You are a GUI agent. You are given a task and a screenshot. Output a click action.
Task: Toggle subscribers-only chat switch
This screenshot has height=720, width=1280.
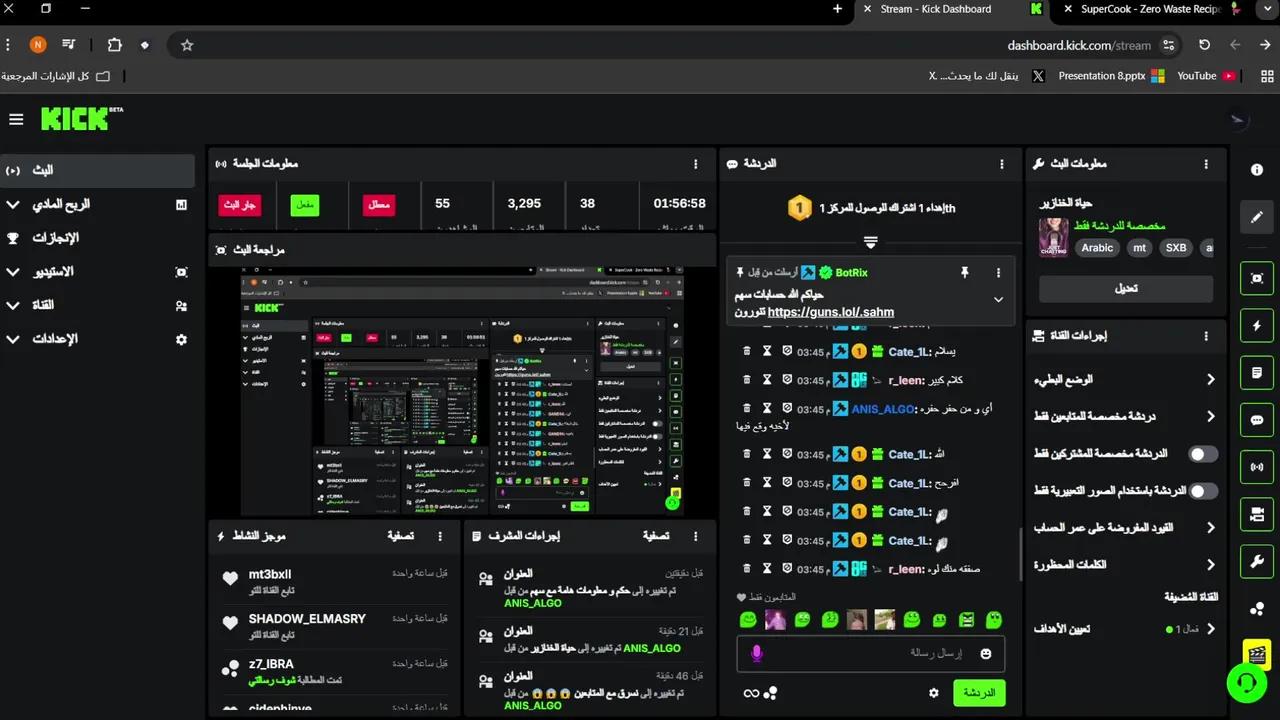tap(1203, 454)
